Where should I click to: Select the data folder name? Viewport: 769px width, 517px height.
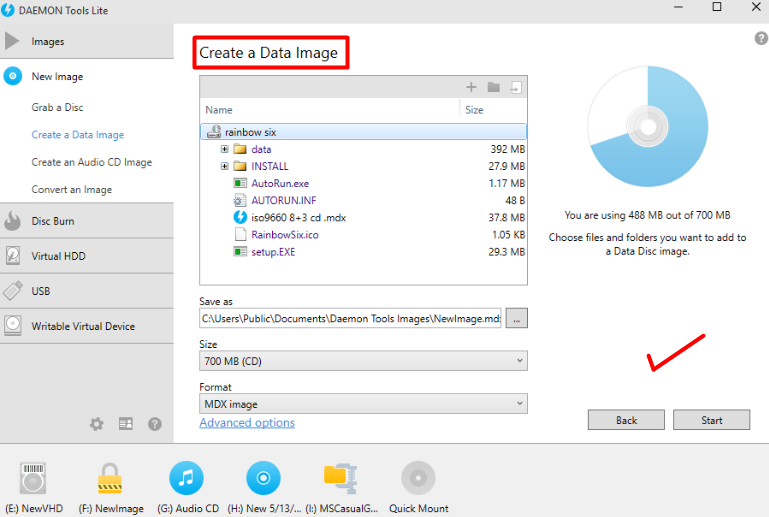tap(261, 149)
